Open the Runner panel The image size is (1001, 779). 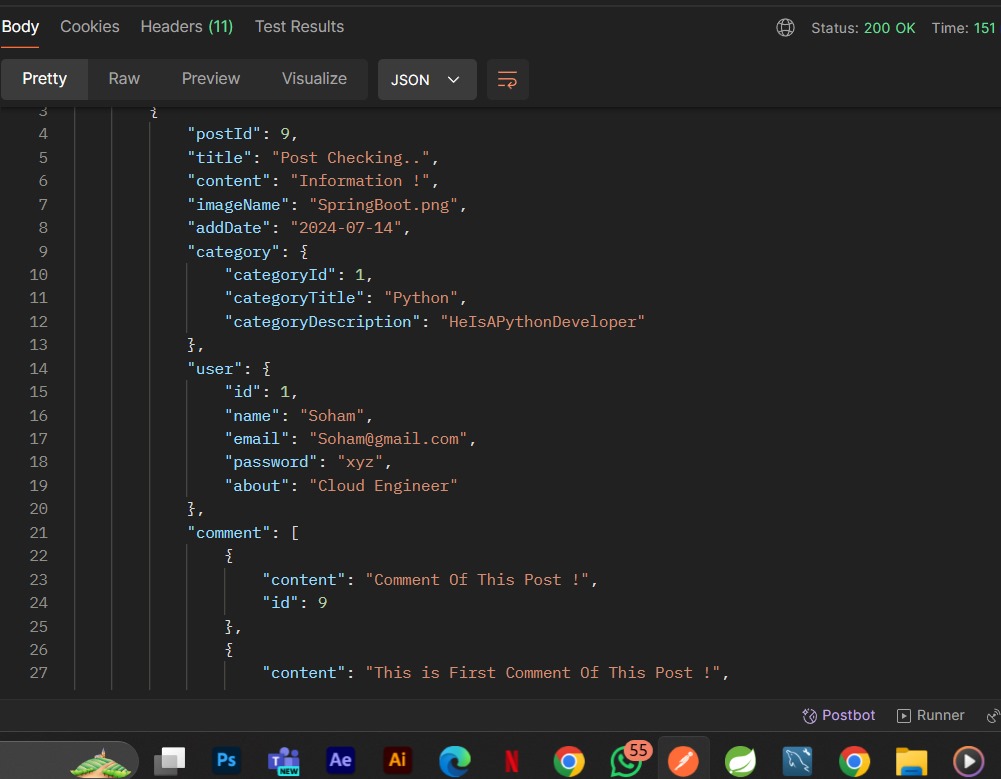point(930,715)
